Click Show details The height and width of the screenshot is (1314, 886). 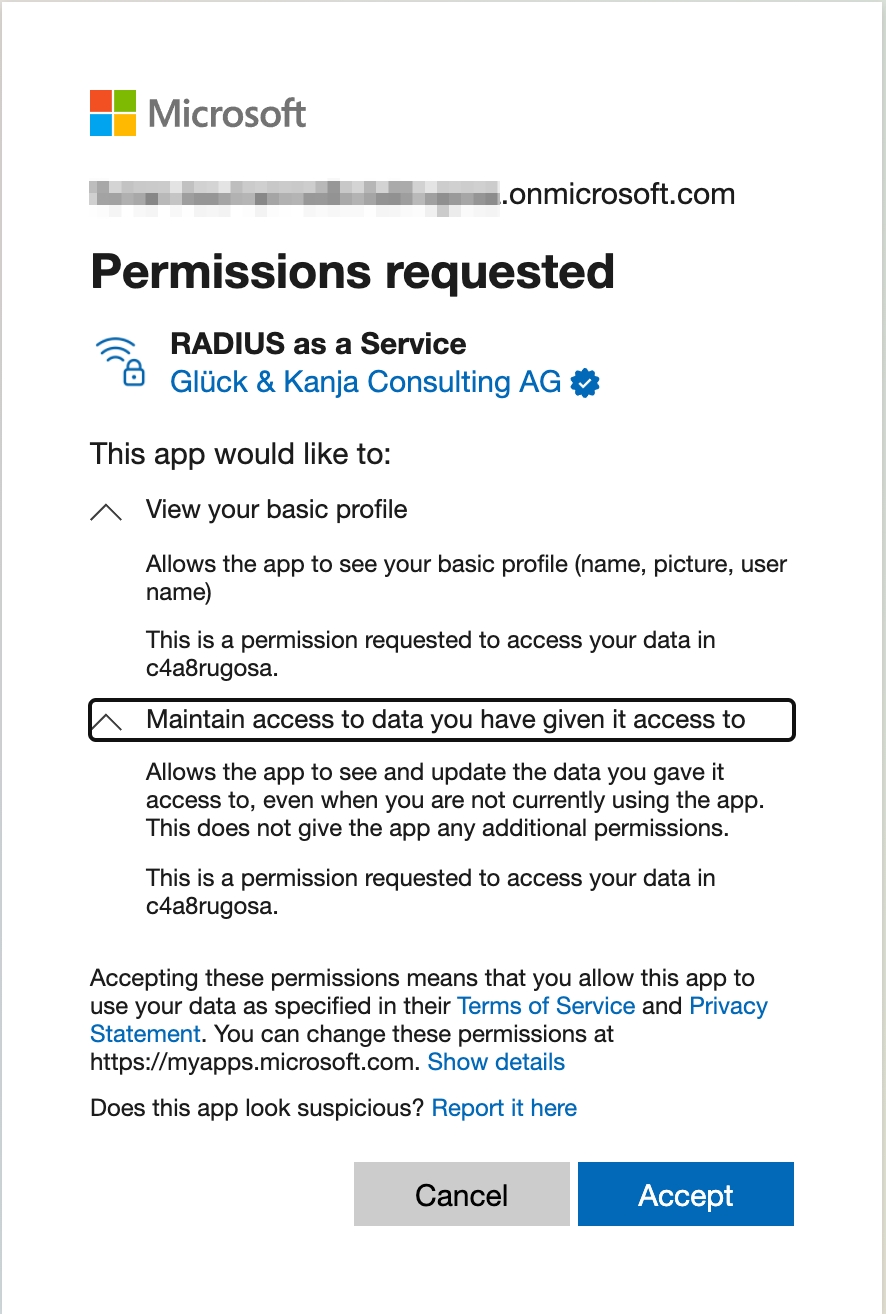[496, 1062]
